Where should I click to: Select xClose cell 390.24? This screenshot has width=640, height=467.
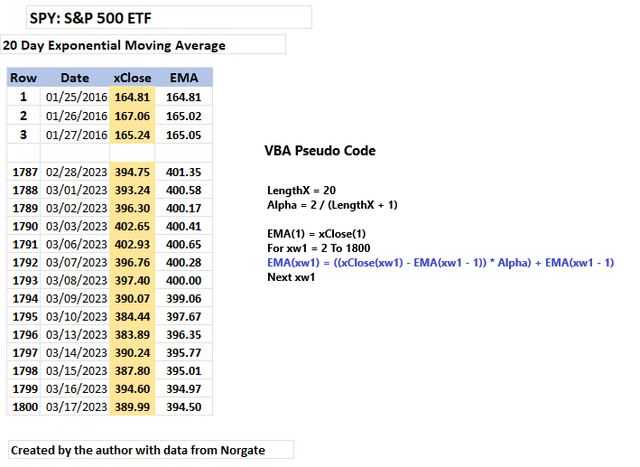click(x=132, y=353)
